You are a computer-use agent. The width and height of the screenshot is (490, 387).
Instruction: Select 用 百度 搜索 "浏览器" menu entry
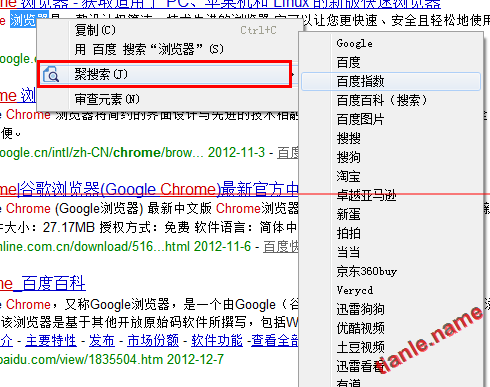click(166, 49)
